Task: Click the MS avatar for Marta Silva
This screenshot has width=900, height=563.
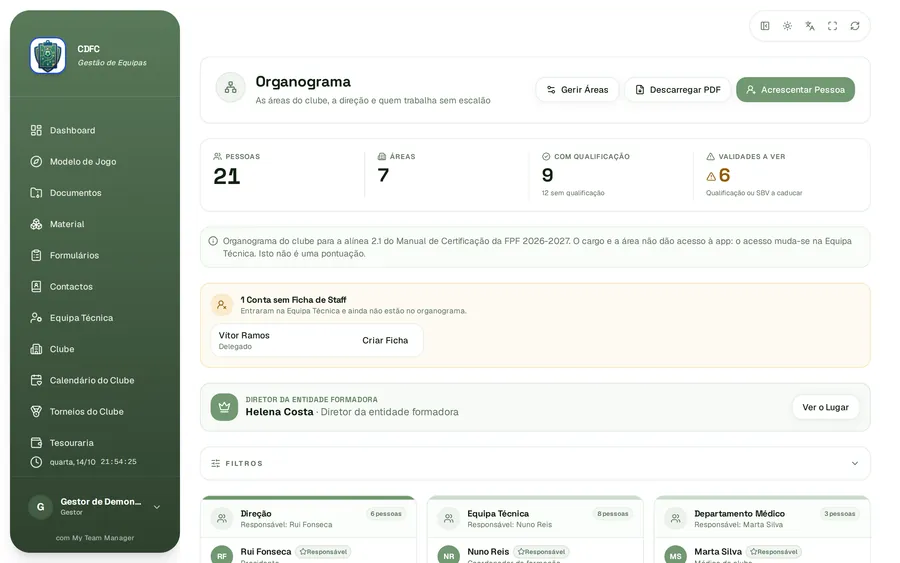Action: 676,554
